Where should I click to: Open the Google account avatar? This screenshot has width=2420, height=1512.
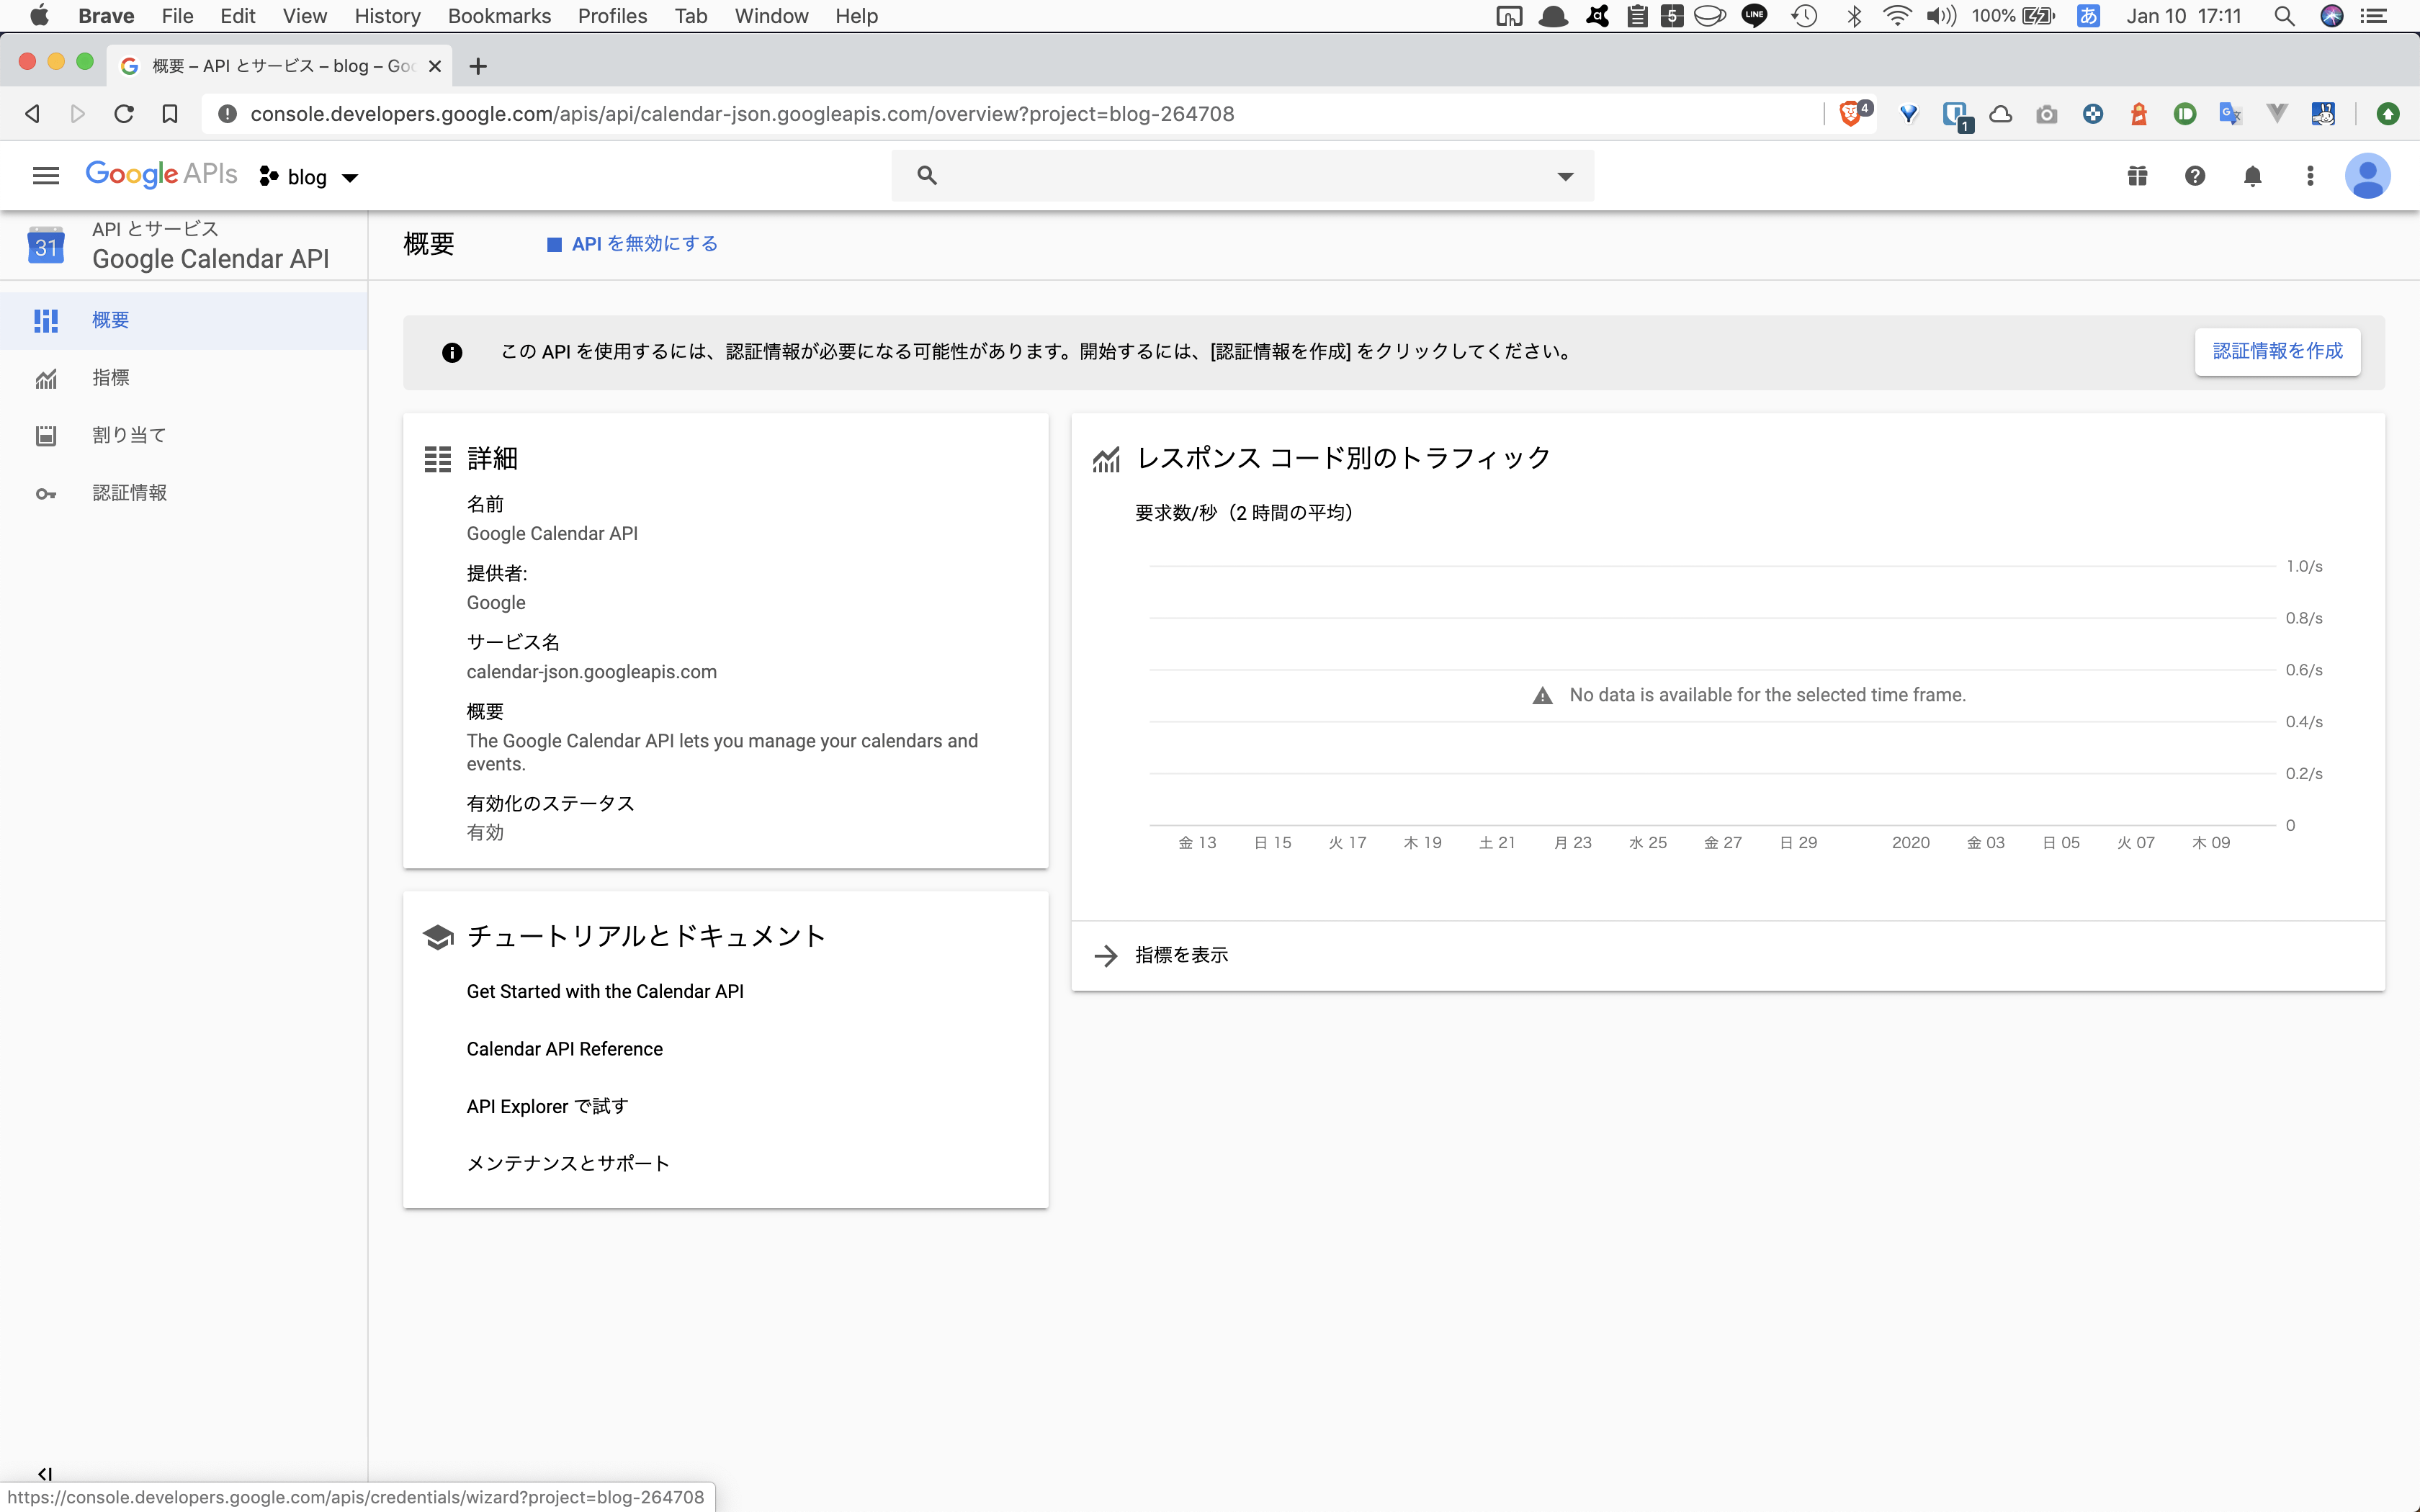(x=2368, y=175)
